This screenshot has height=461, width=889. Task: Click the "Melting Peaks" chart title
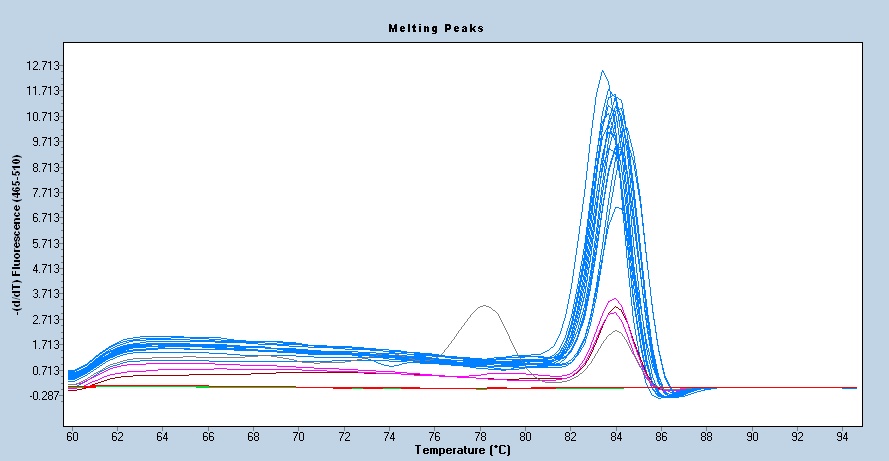(x=436, y=28)
